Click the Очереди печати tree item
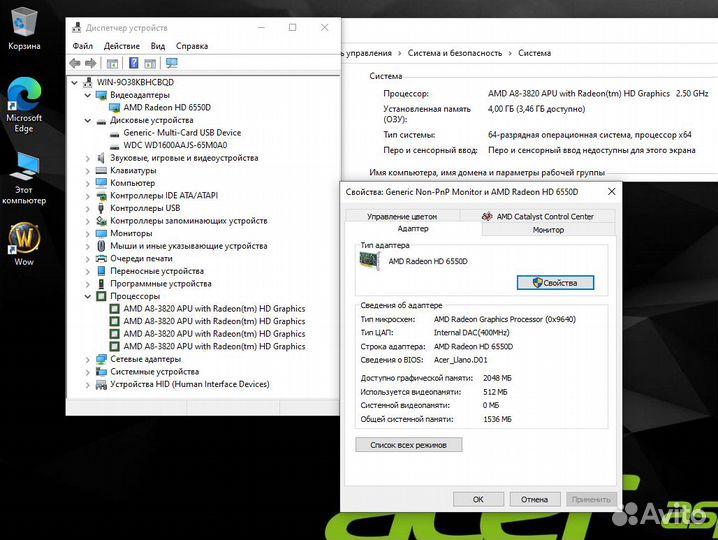This screenshot has width=718, height=540. [x=141, y=259]
